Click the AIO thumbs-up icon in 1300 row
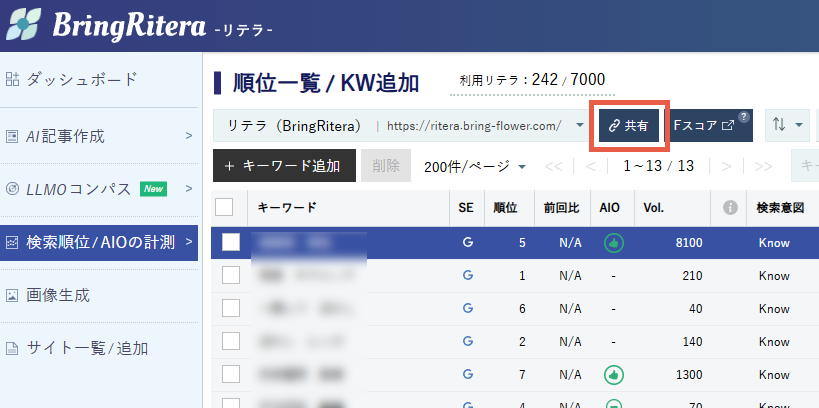This screenshot has width=819, height=408. coord(614,375)
